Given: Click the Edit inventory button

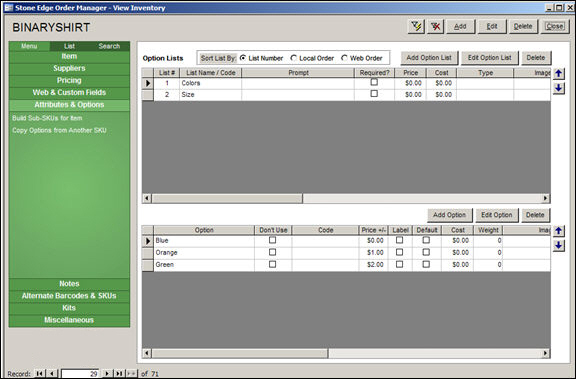Looking at the screenshot, I should coord(492,26).
